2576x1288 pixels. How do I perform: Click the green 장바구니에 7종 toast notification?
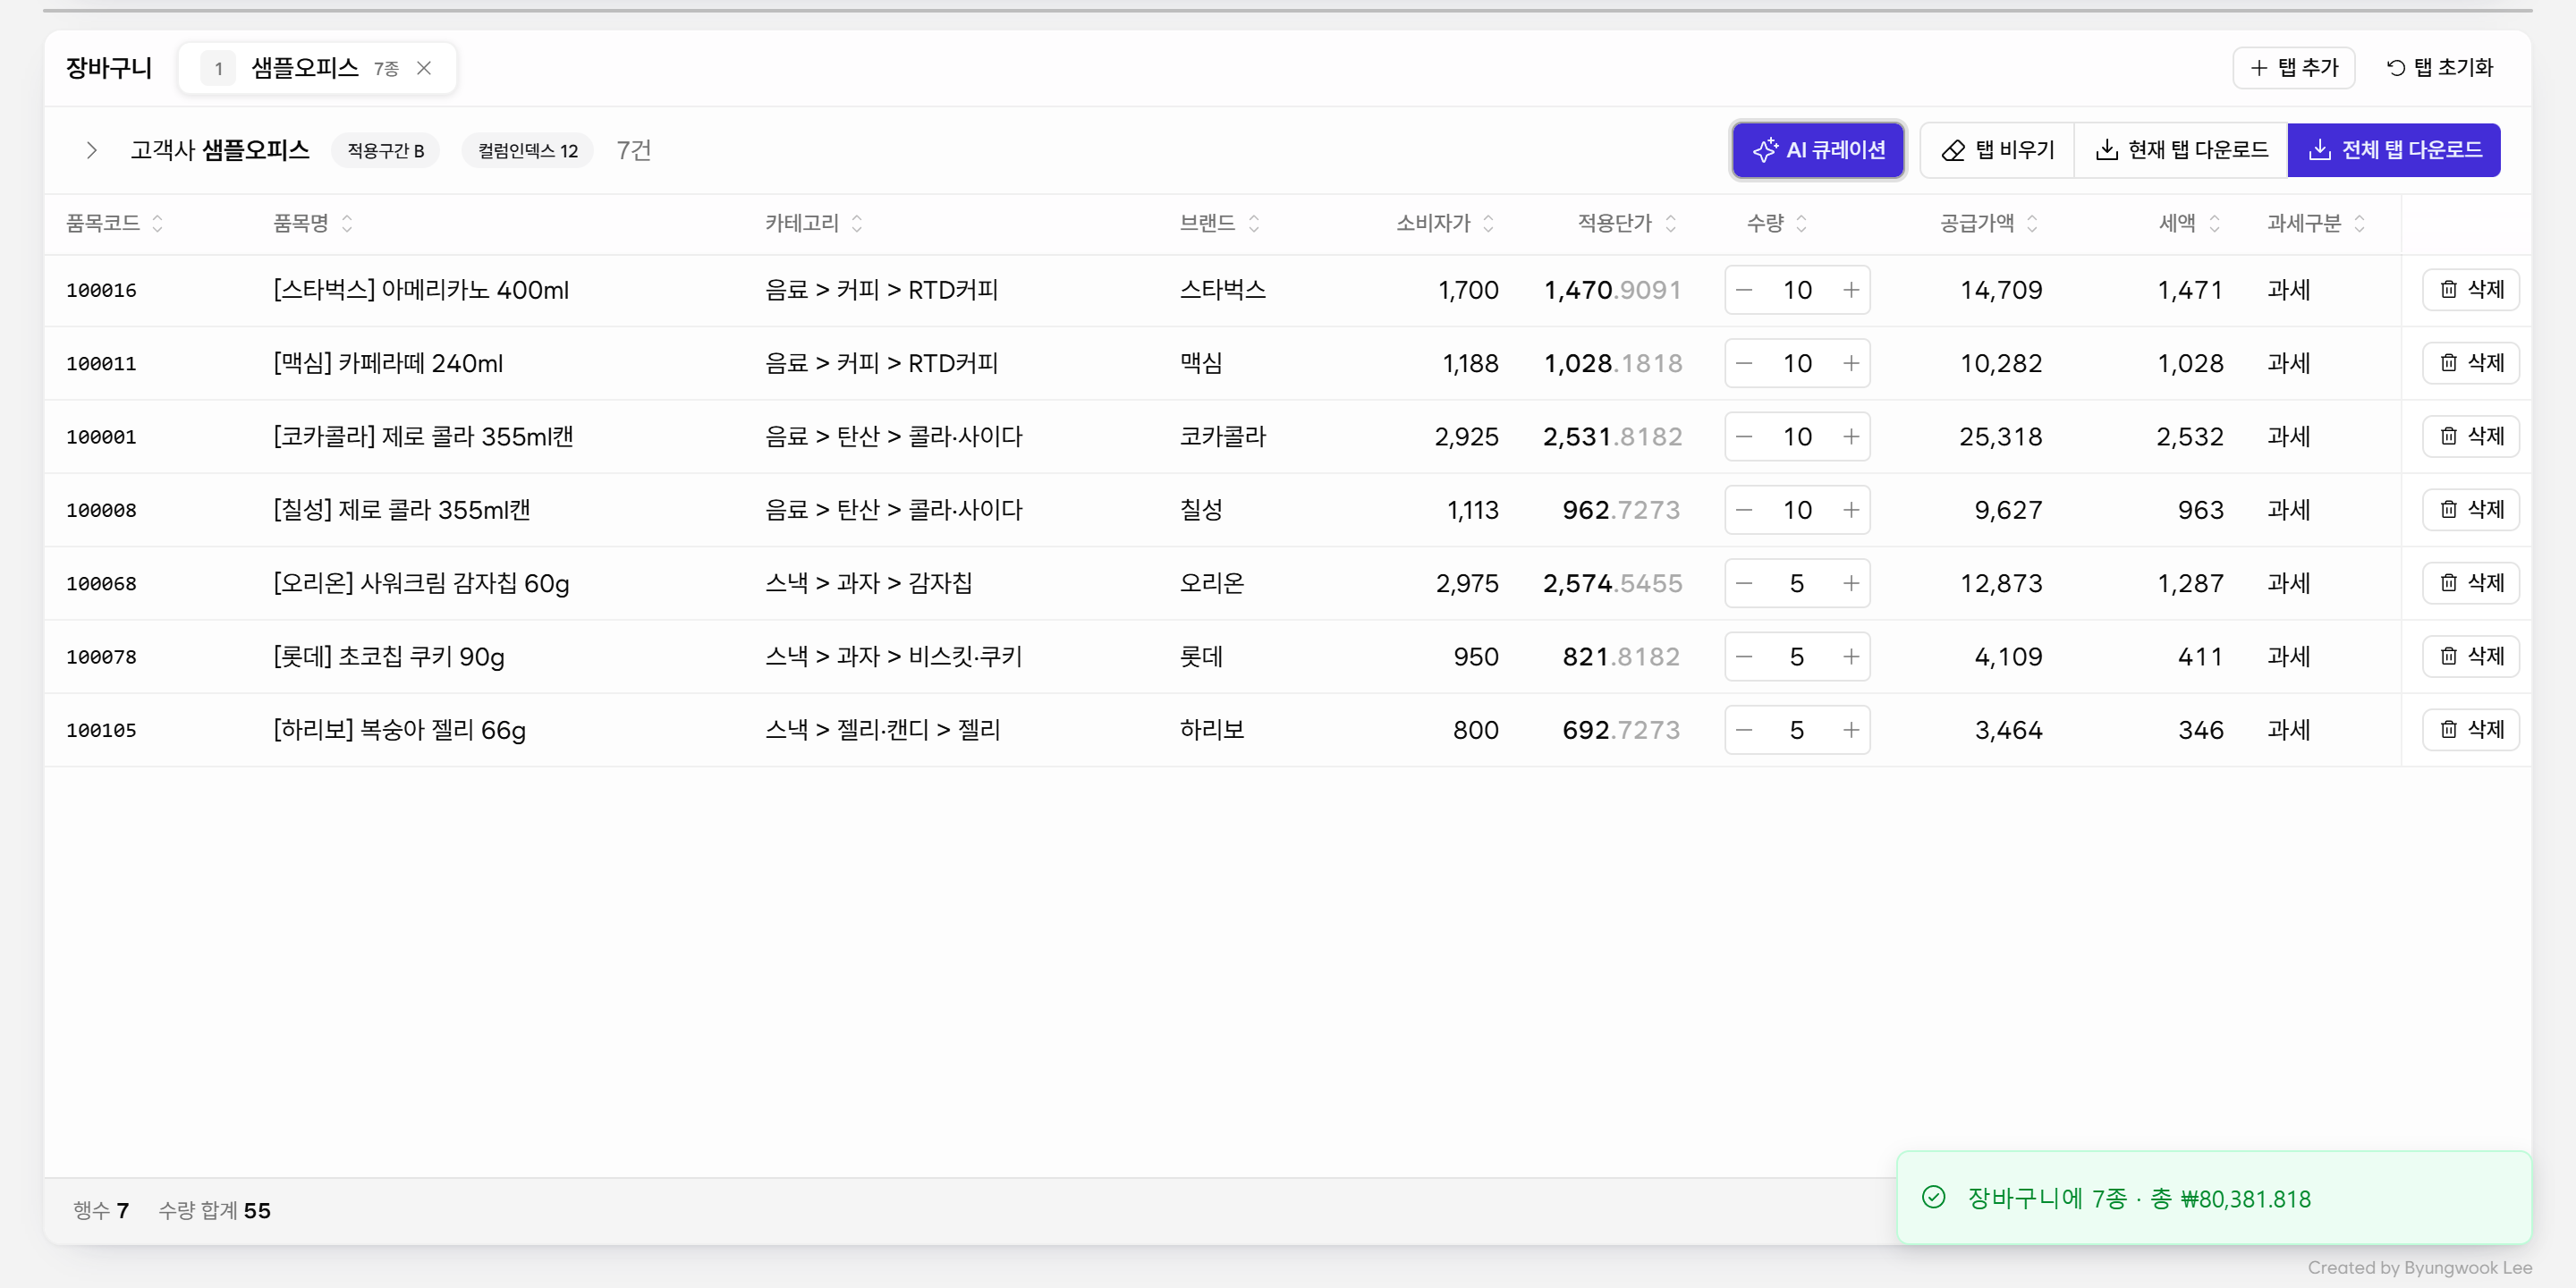click(2213, 1198)
